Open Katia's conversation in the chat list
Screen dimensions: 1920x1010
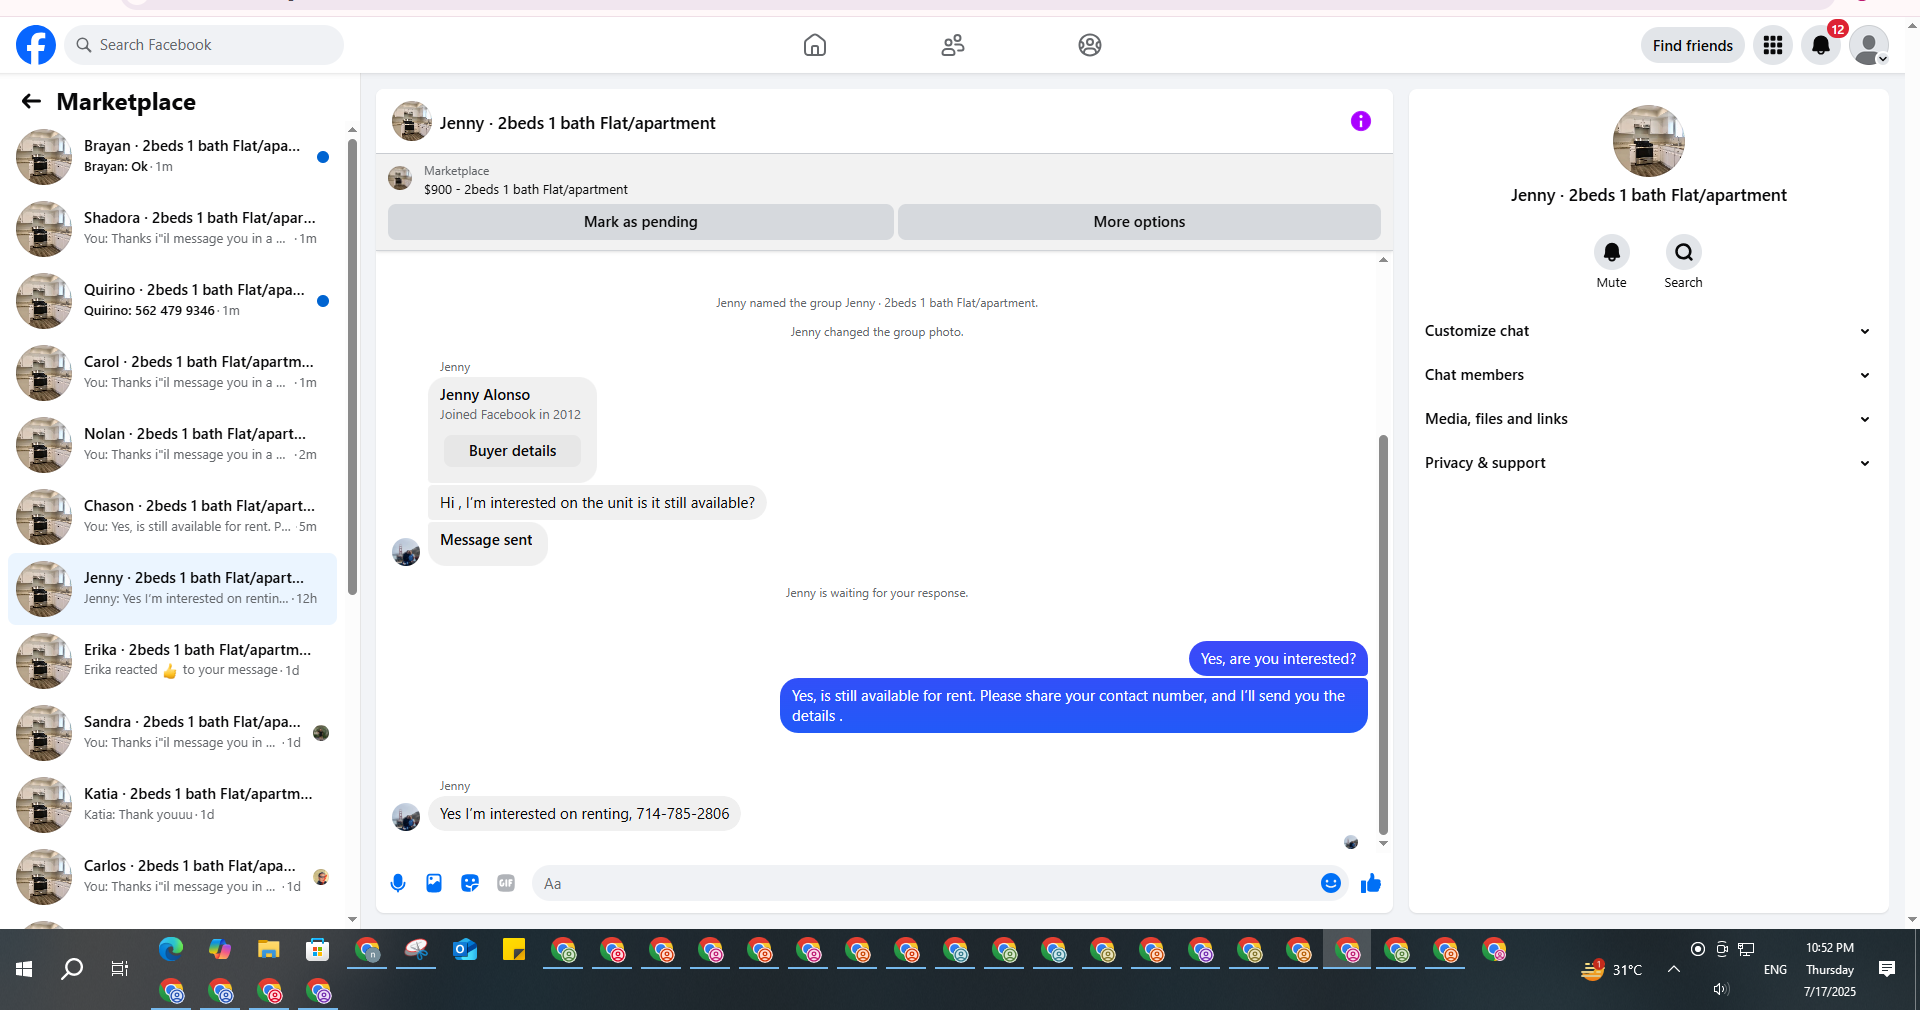point(173,804)
